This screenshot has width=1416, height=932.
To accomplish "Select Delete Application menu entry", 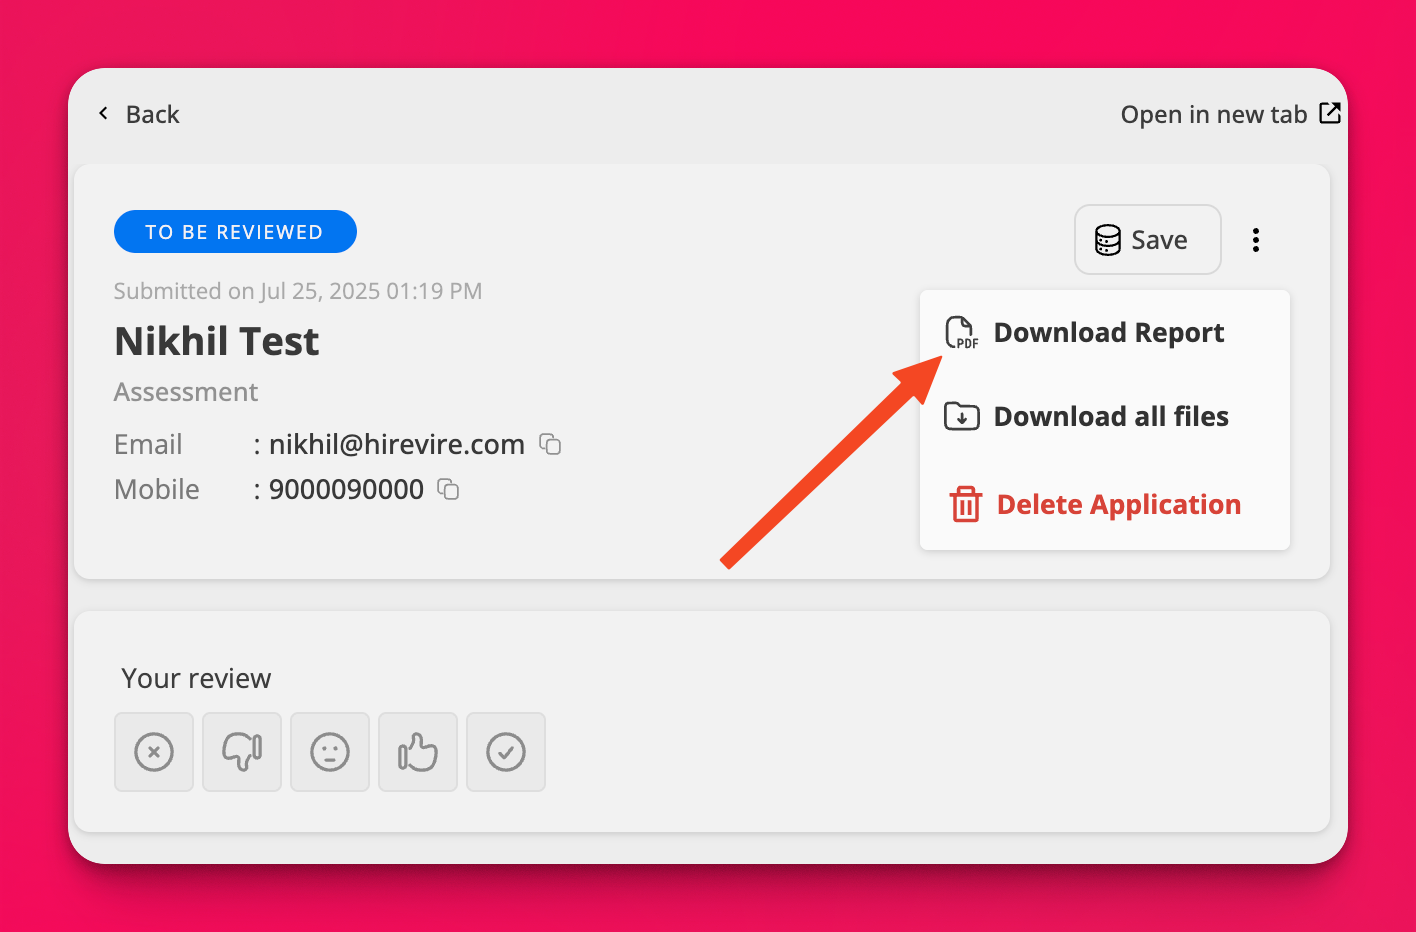I will tap(1118, 505).
